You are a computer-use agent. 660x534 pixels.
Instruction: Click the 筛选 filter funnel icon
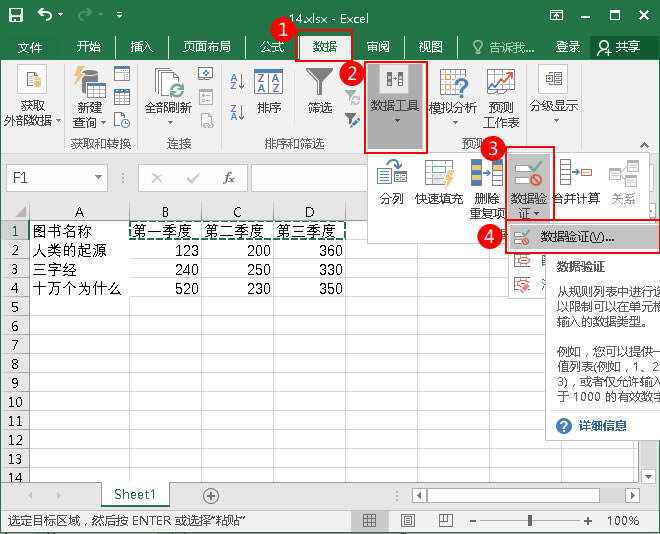click(319, 82)
